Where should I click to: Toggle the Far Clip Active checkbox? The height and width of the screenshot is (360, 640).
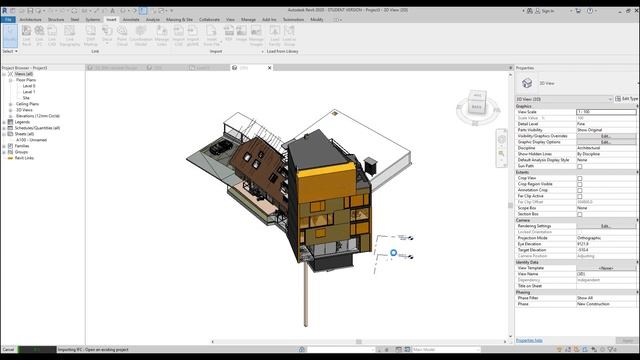[x=580, y=196]
